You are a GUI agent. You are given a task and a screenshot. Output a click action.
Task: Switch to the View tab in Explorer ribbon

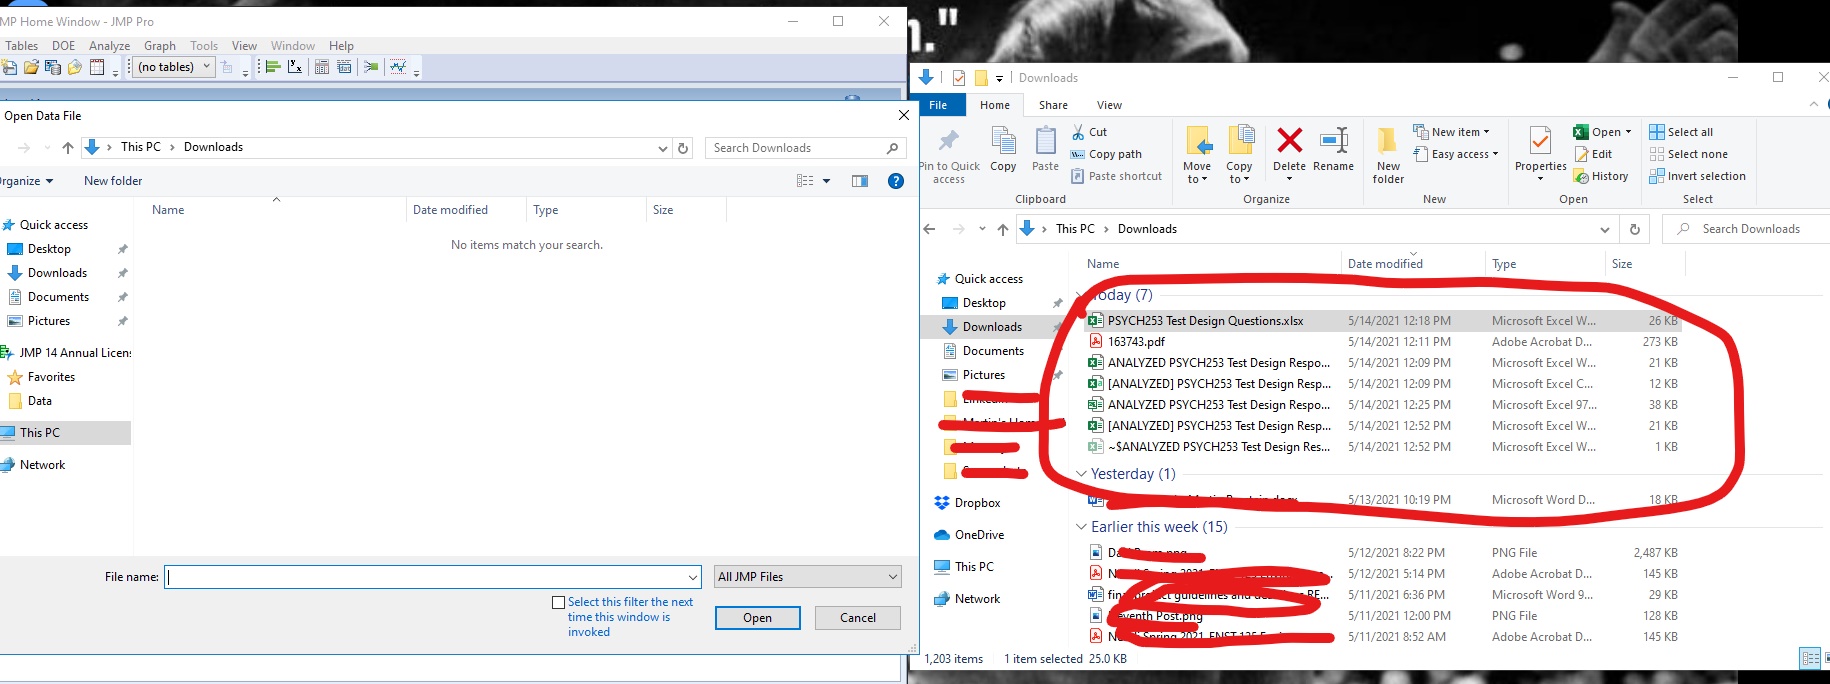click(x=1109, y=105)
